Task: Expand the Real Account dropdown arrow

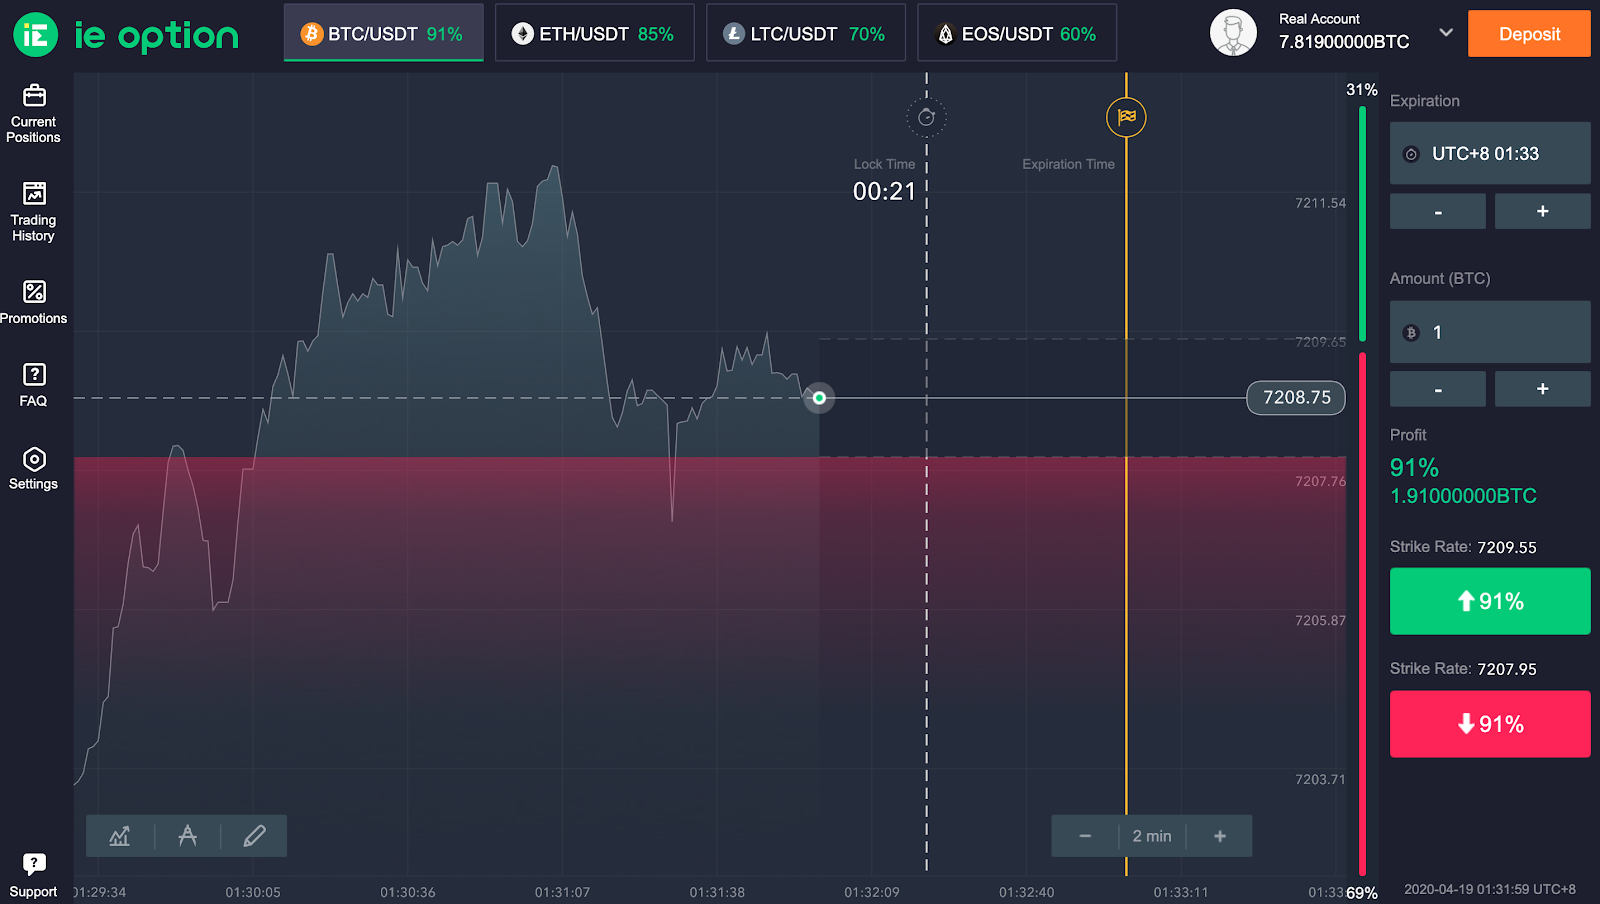Action: coord(1446,32)
